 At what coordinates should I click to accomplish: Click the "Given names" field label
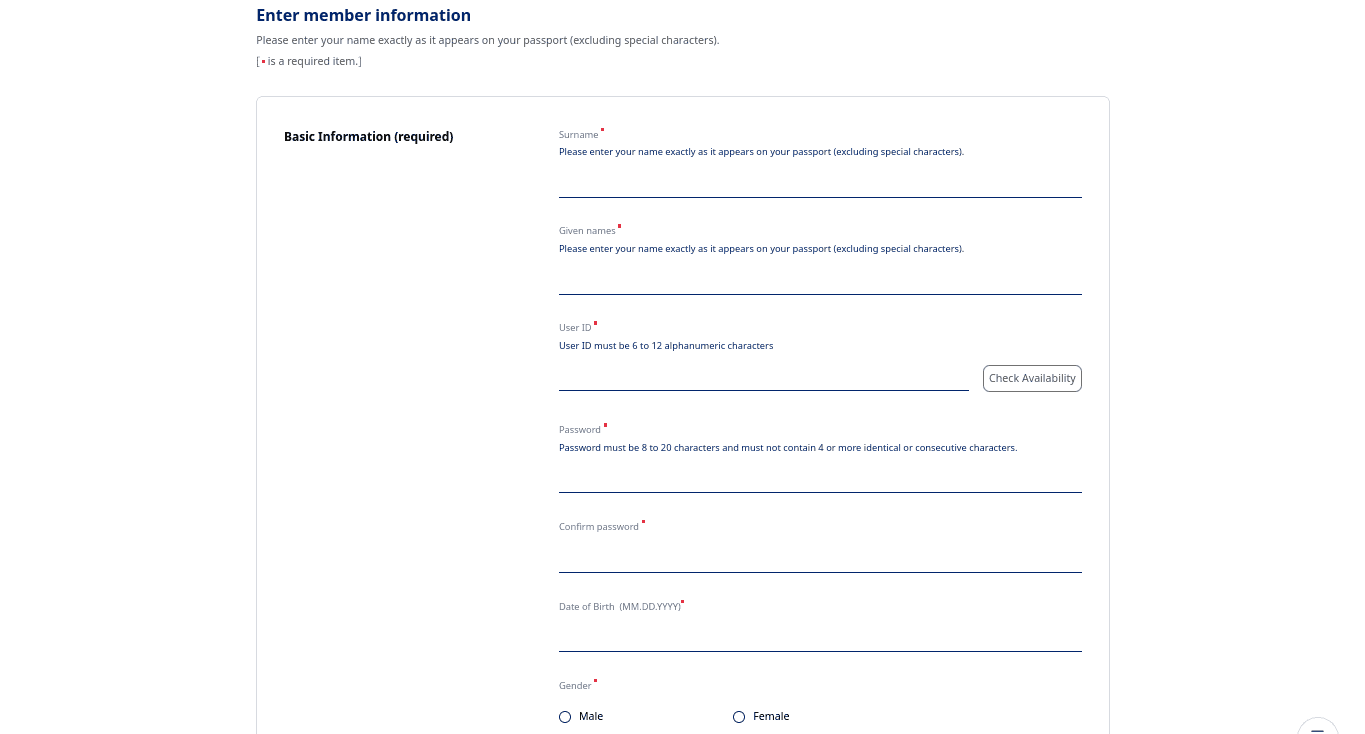(587, 231)
